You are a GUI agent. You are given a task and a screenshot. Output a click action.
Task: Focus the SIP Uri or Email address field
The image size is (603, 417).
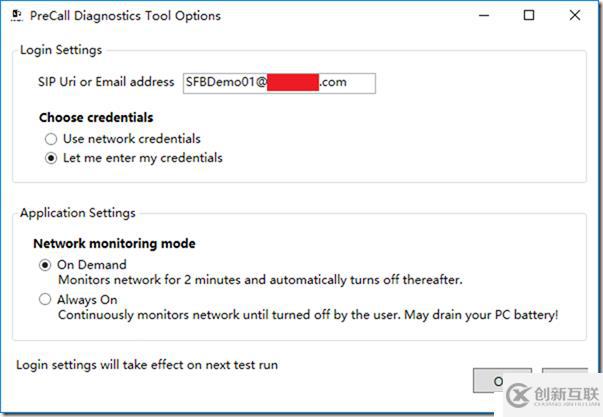pos(279,83)
